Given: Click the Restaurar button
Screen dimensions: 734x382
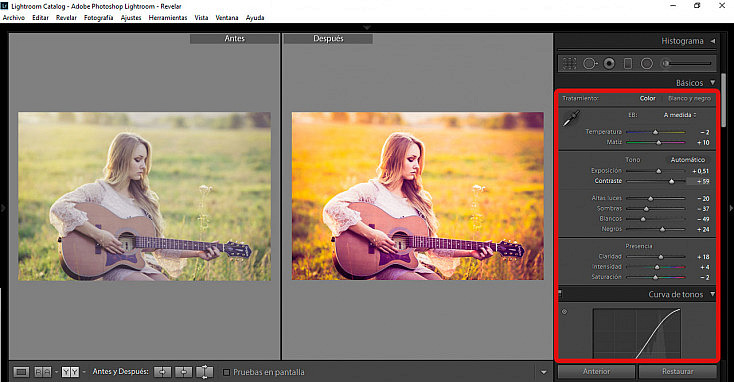Looking at the screenshot, I should pyautogui.click(x=677, y=371).
